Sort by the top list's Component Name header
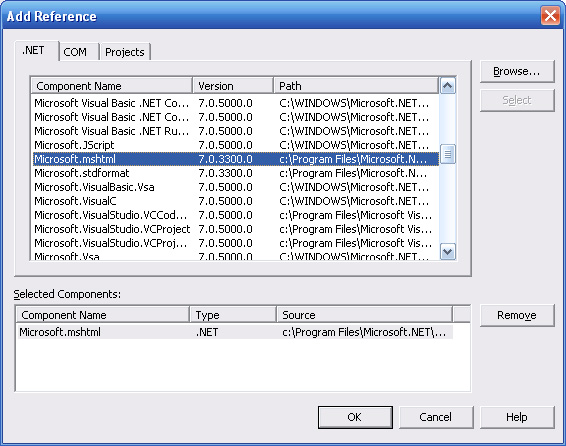This screenshot has height=446, width=566. 112,86
